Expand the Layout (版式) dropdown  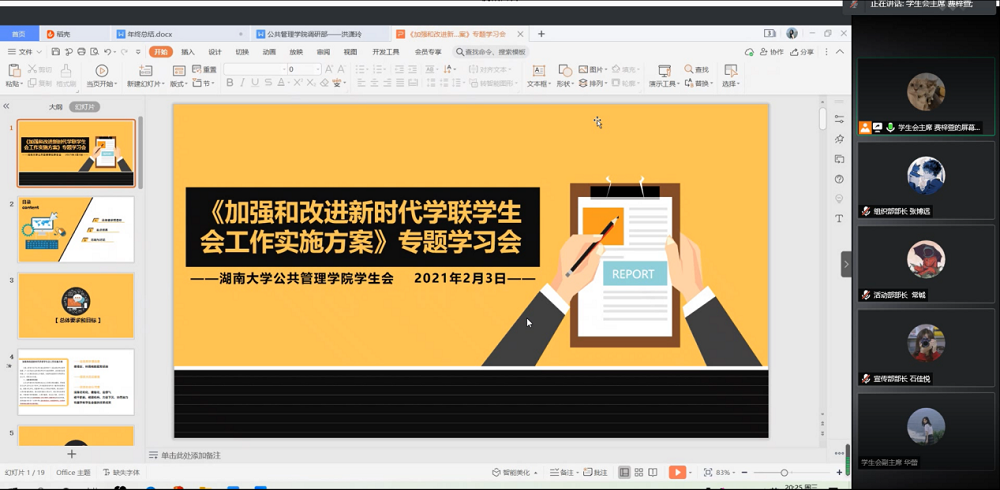pyautogui.click(x=179, y=84)
